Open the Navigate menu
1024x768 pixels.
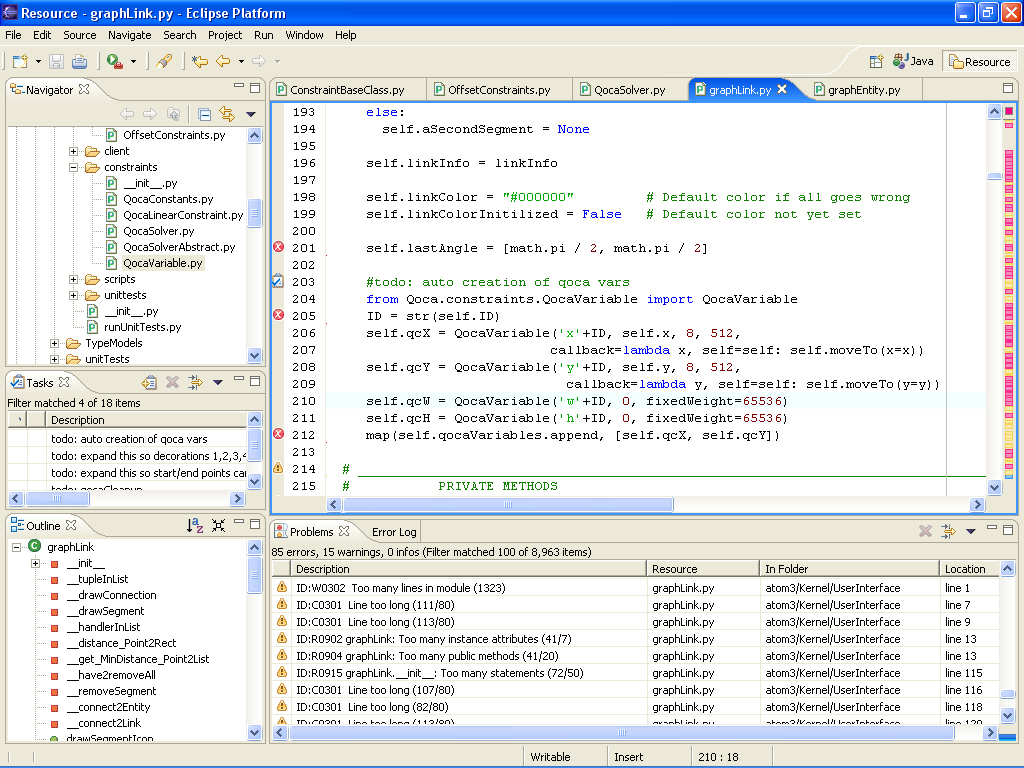[x=128, y=35]
